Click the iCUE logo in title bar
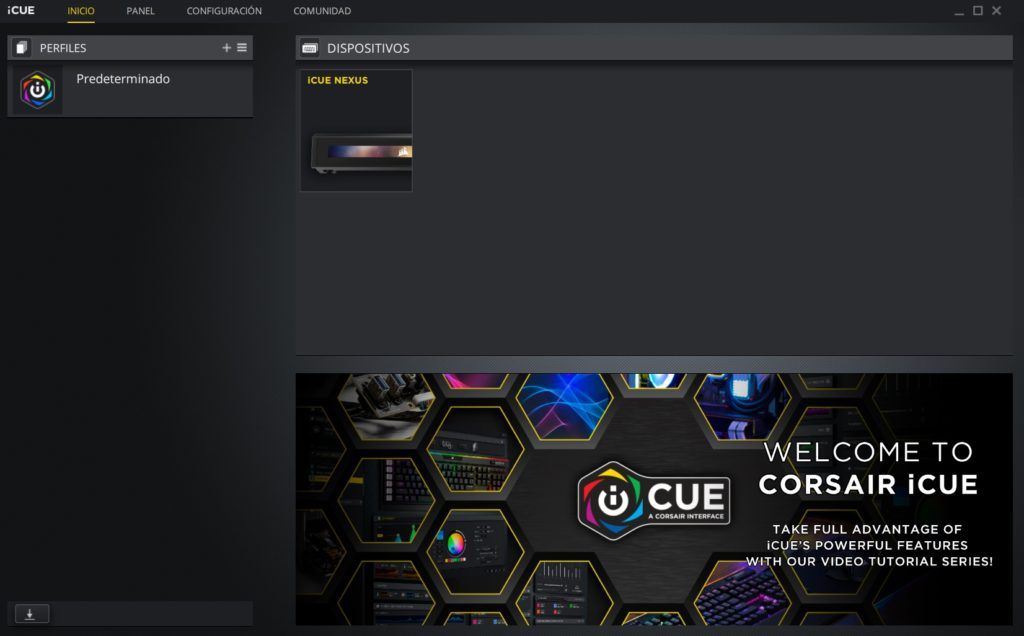This screenshot has height=636, width=1024. pyautogui.click(x=21, y=10)
